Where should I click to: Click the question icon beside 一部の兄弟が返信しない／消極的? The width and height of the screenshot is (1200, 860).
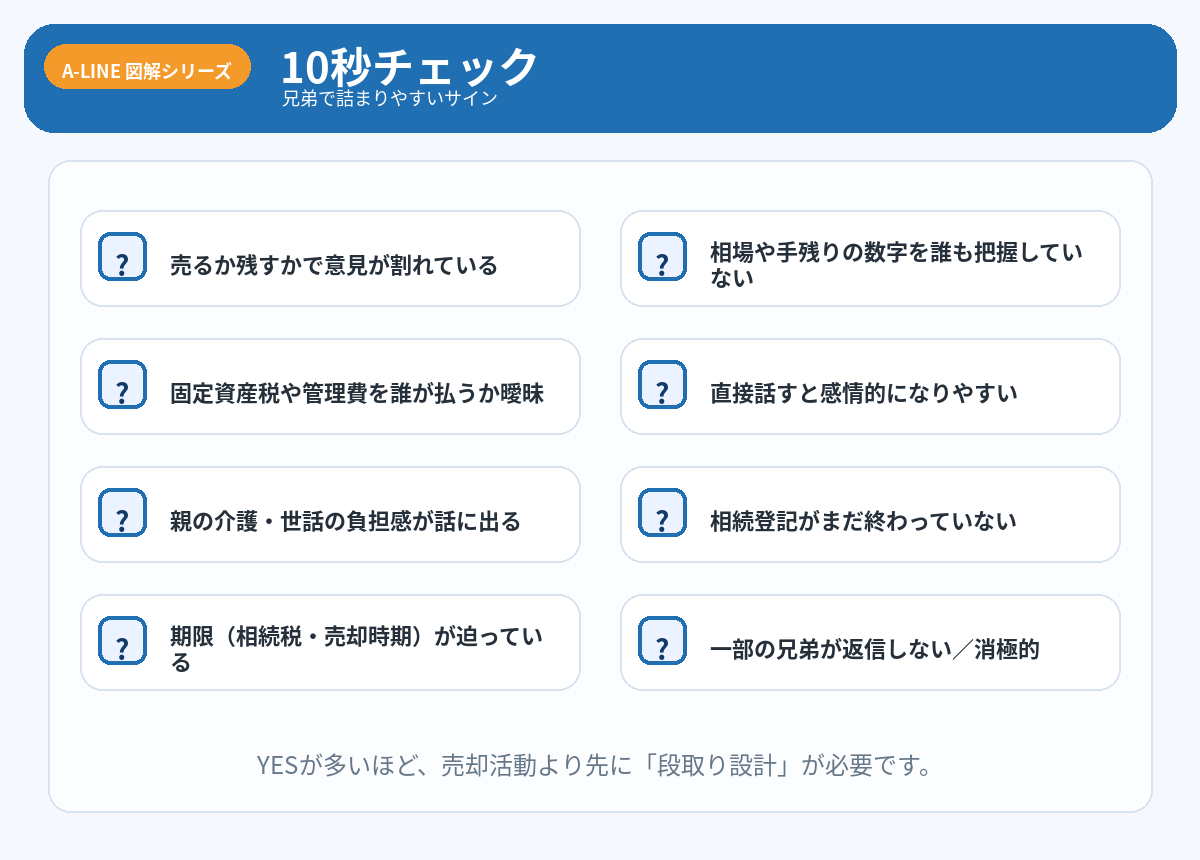click(x=662, y=642)
